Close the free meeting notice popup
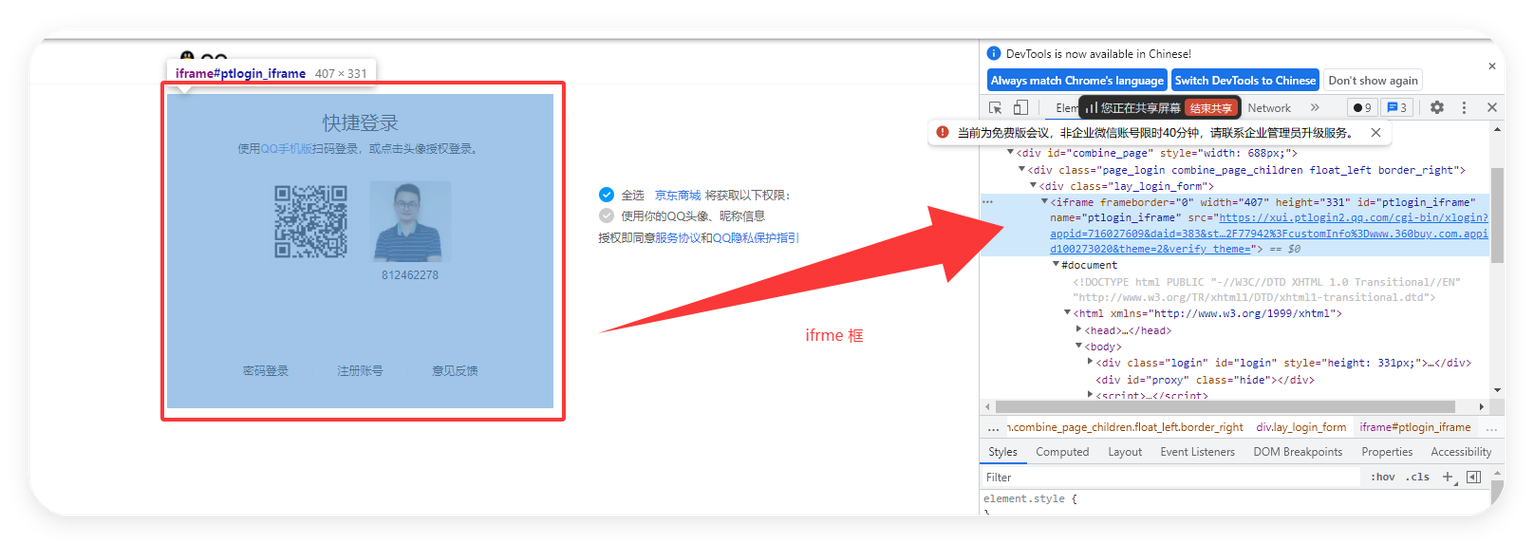1534x544 pixels. (1375, 132)
